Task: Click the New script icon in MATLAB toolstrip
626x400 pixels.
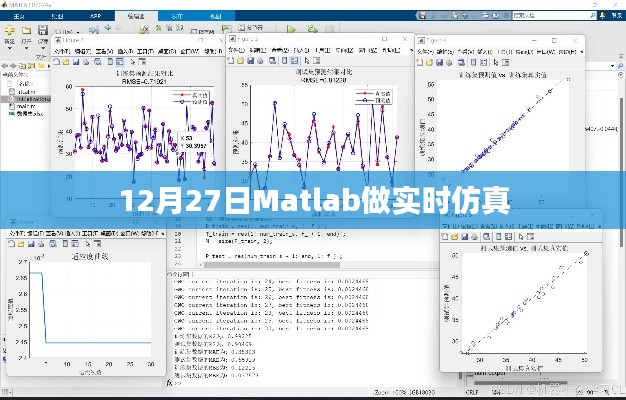Action: [8, 31]
